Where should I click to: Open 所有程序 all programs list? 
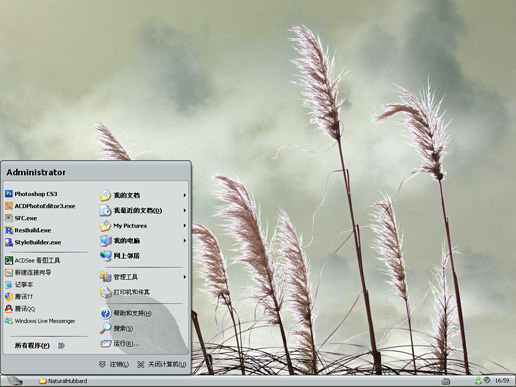[x=40, y=345]
